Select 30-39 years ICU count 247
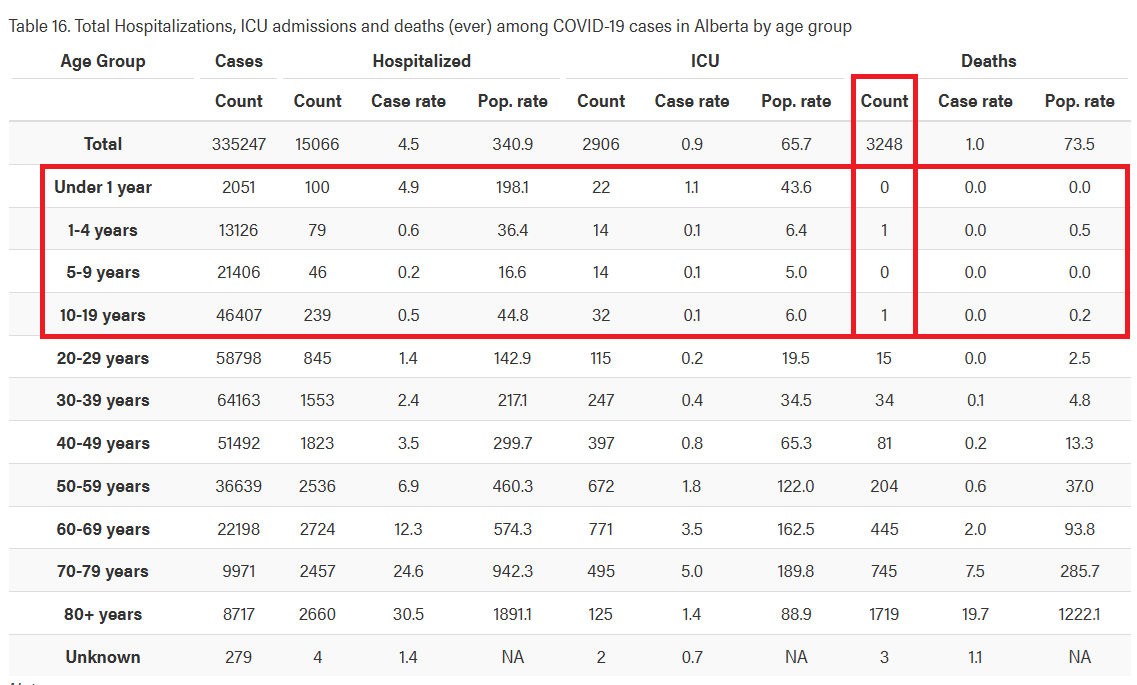This screenshot has height=685, width=1137. pyautogui.click(x=600, y=400)
